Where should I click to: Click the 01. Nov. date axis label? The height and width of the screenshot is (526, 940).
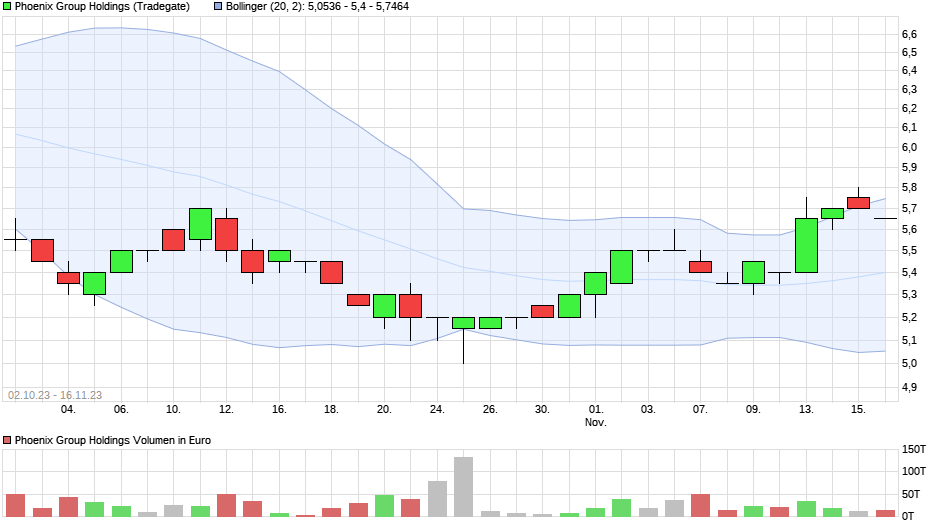595,416
